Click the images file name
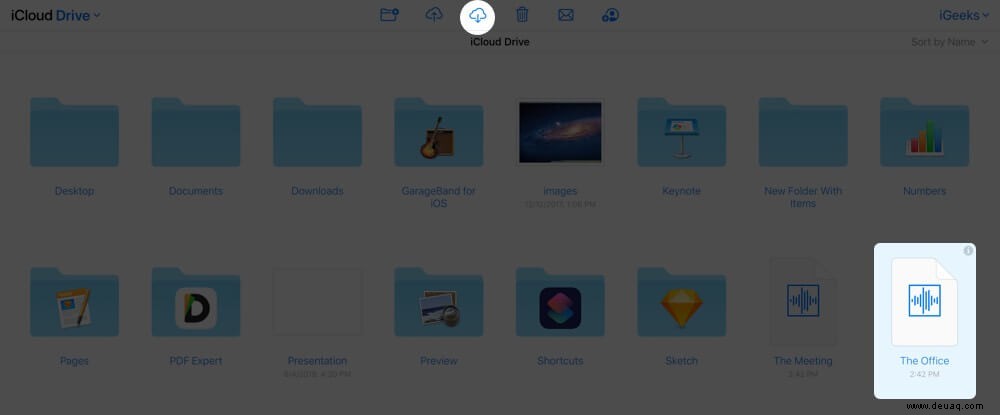 coord(560,191)
